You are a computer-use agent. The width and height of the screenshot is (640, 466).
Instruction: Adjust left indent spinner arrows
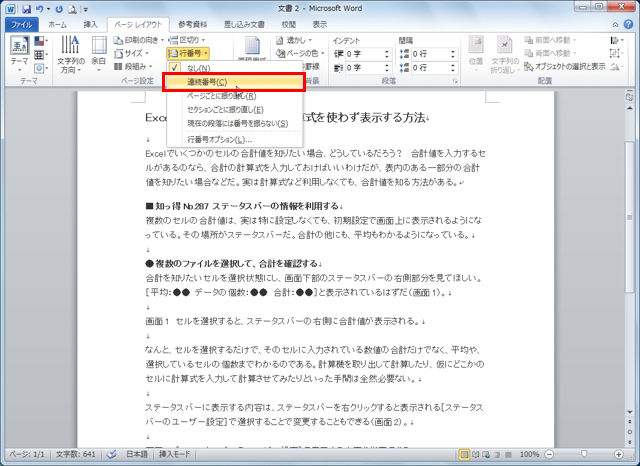(x=387, y=54)
